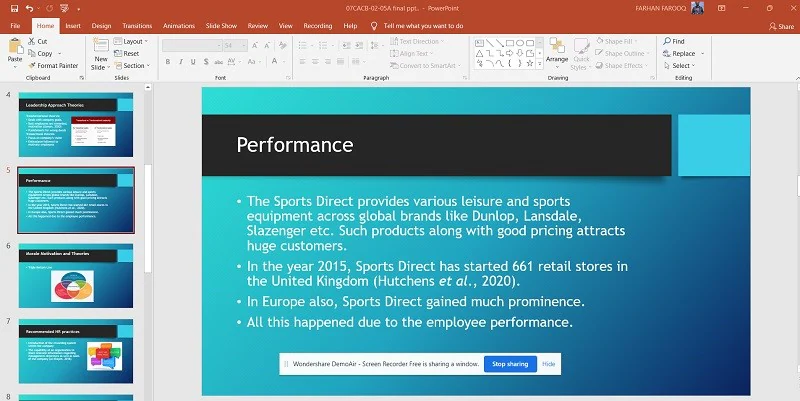Open the font size box showing 54
Viewport: 800px width, 401px height.
235,46
